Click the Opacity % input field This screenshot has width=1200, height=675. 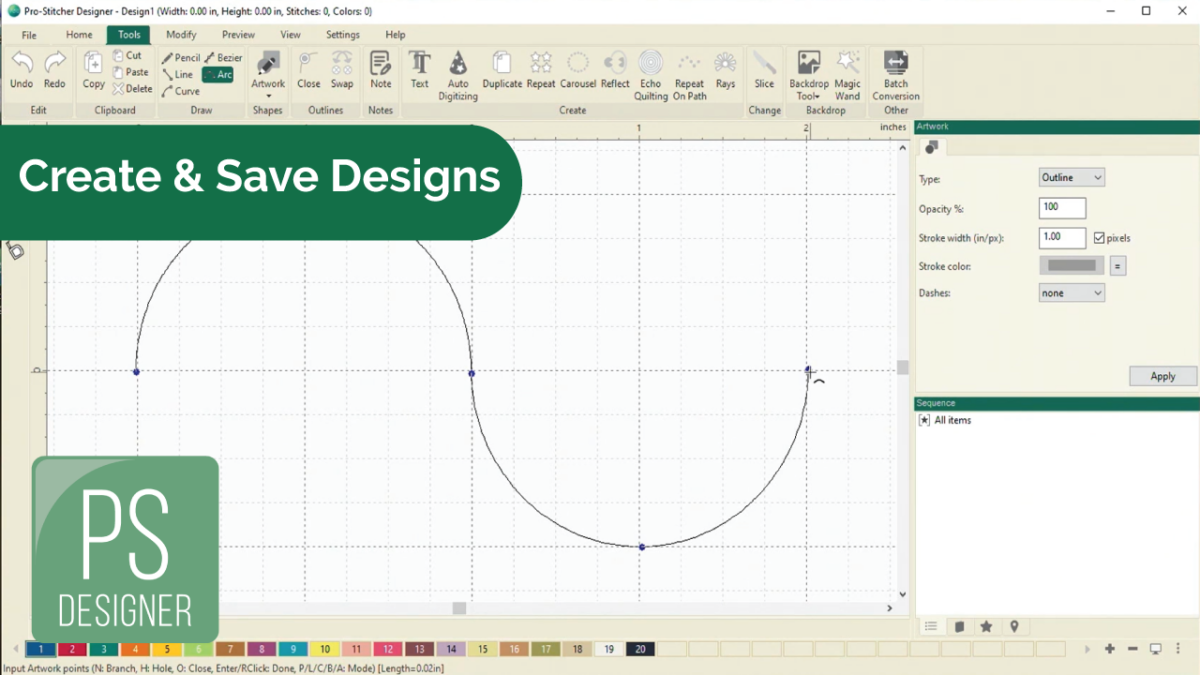coord(1061,208)
